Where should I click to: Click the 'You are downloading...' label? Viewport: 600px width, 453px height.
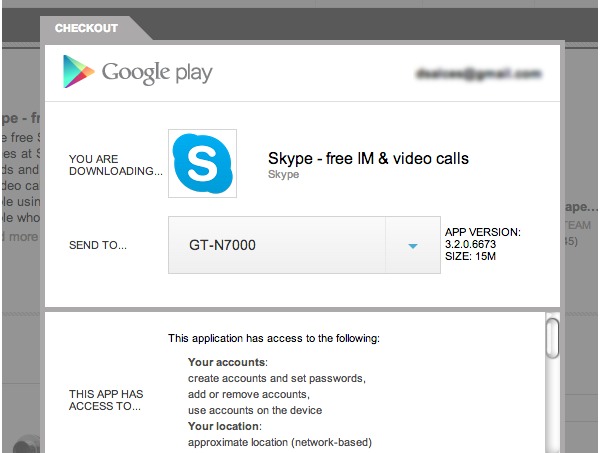tap(115, 164)
